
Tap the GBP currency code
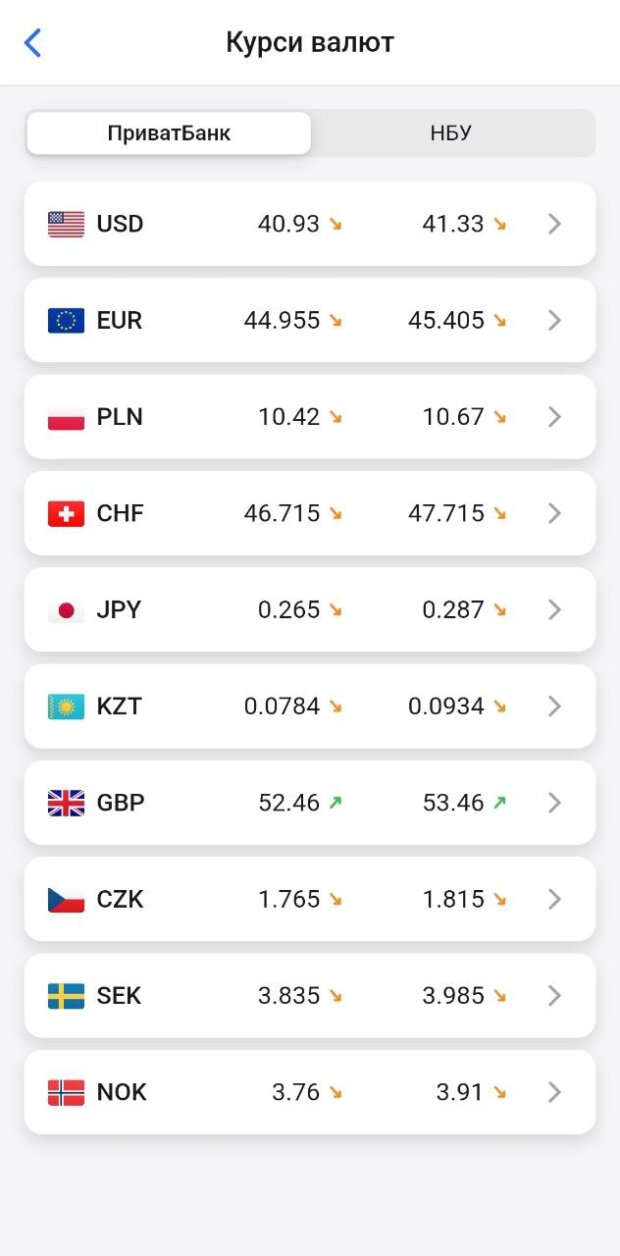[x=120, y=803]
